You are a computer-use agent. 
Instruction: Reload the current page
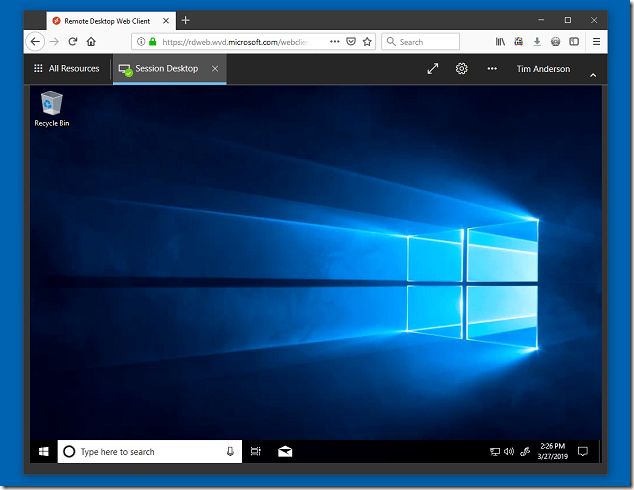pos(73,42)
